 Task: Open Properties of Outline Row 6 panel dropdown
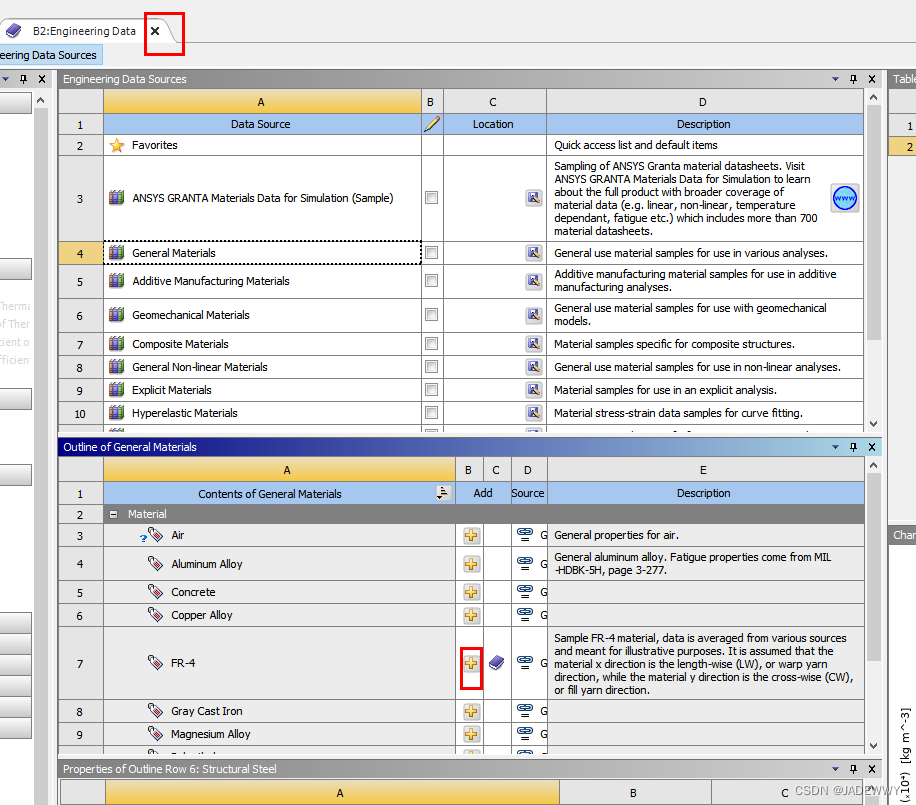click(x=835, y=769)
